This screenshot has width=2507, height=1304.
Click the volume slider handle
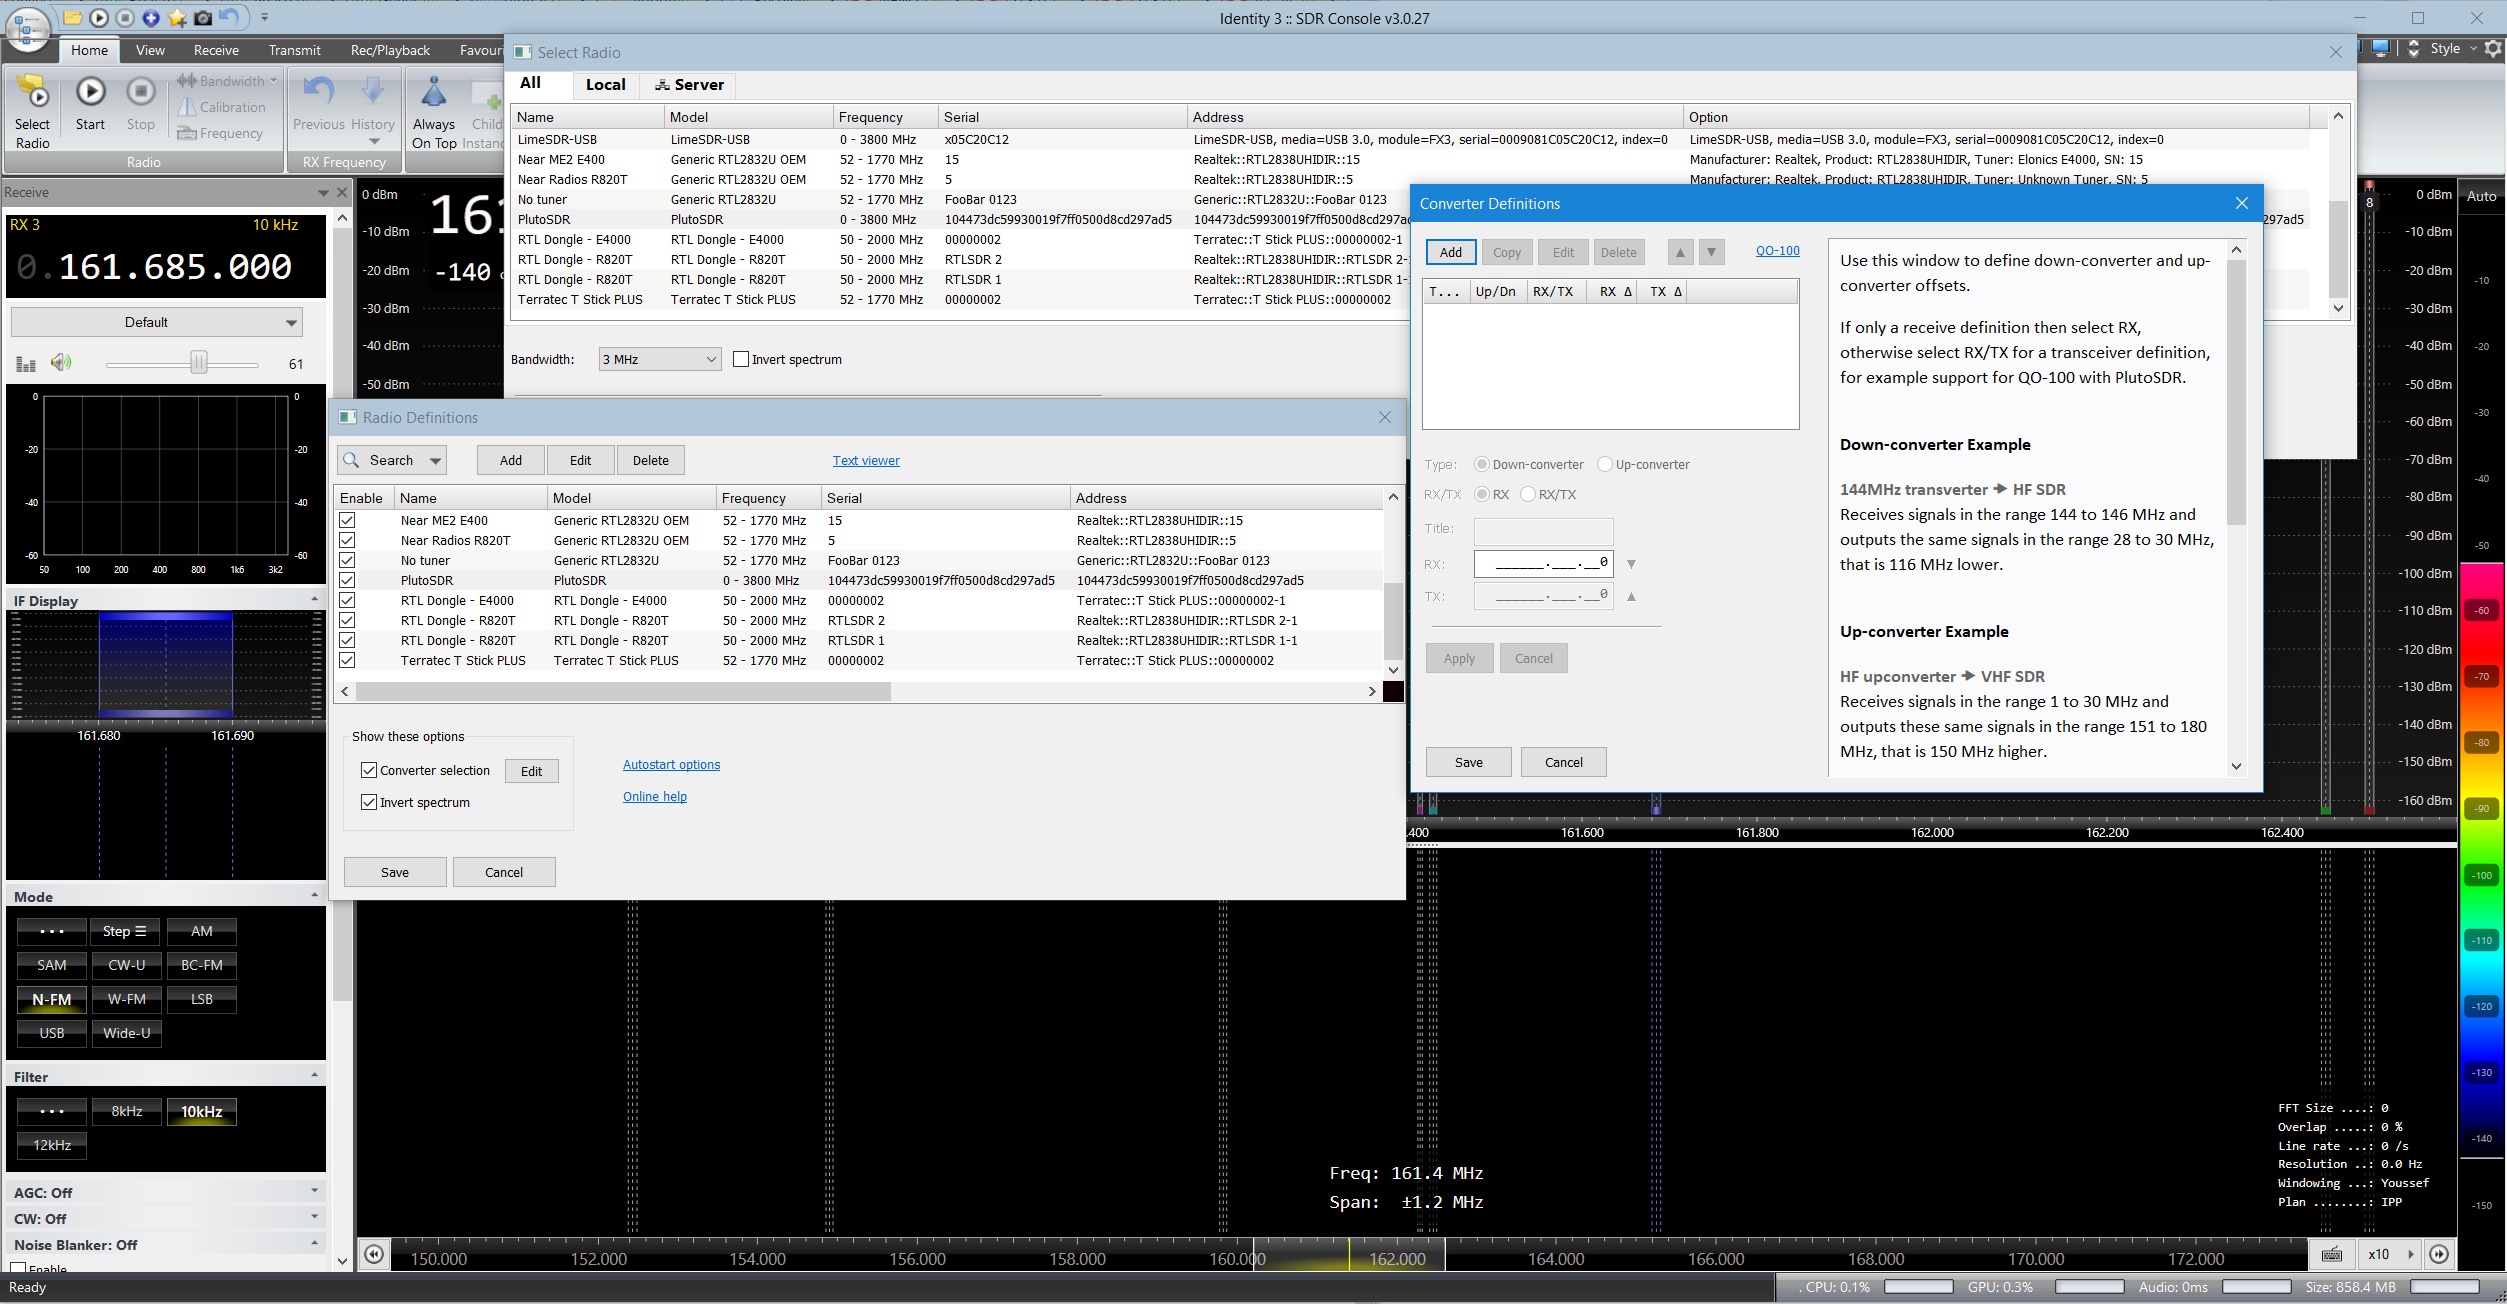(x=199, y=363)
